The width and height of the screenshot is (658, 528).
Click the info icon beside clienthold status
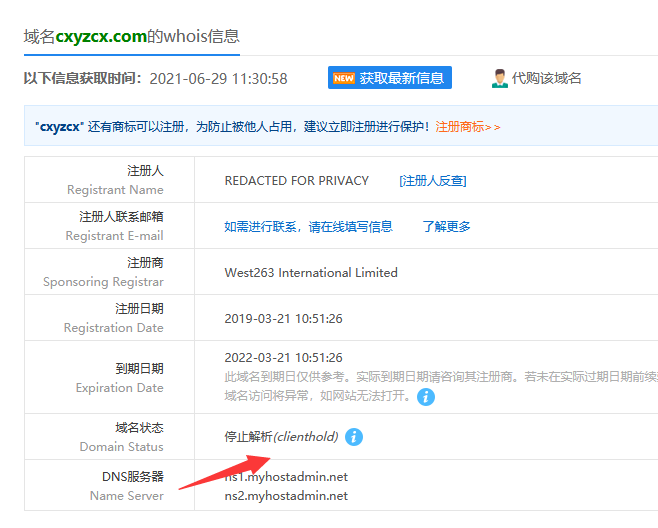coord(354,437)
